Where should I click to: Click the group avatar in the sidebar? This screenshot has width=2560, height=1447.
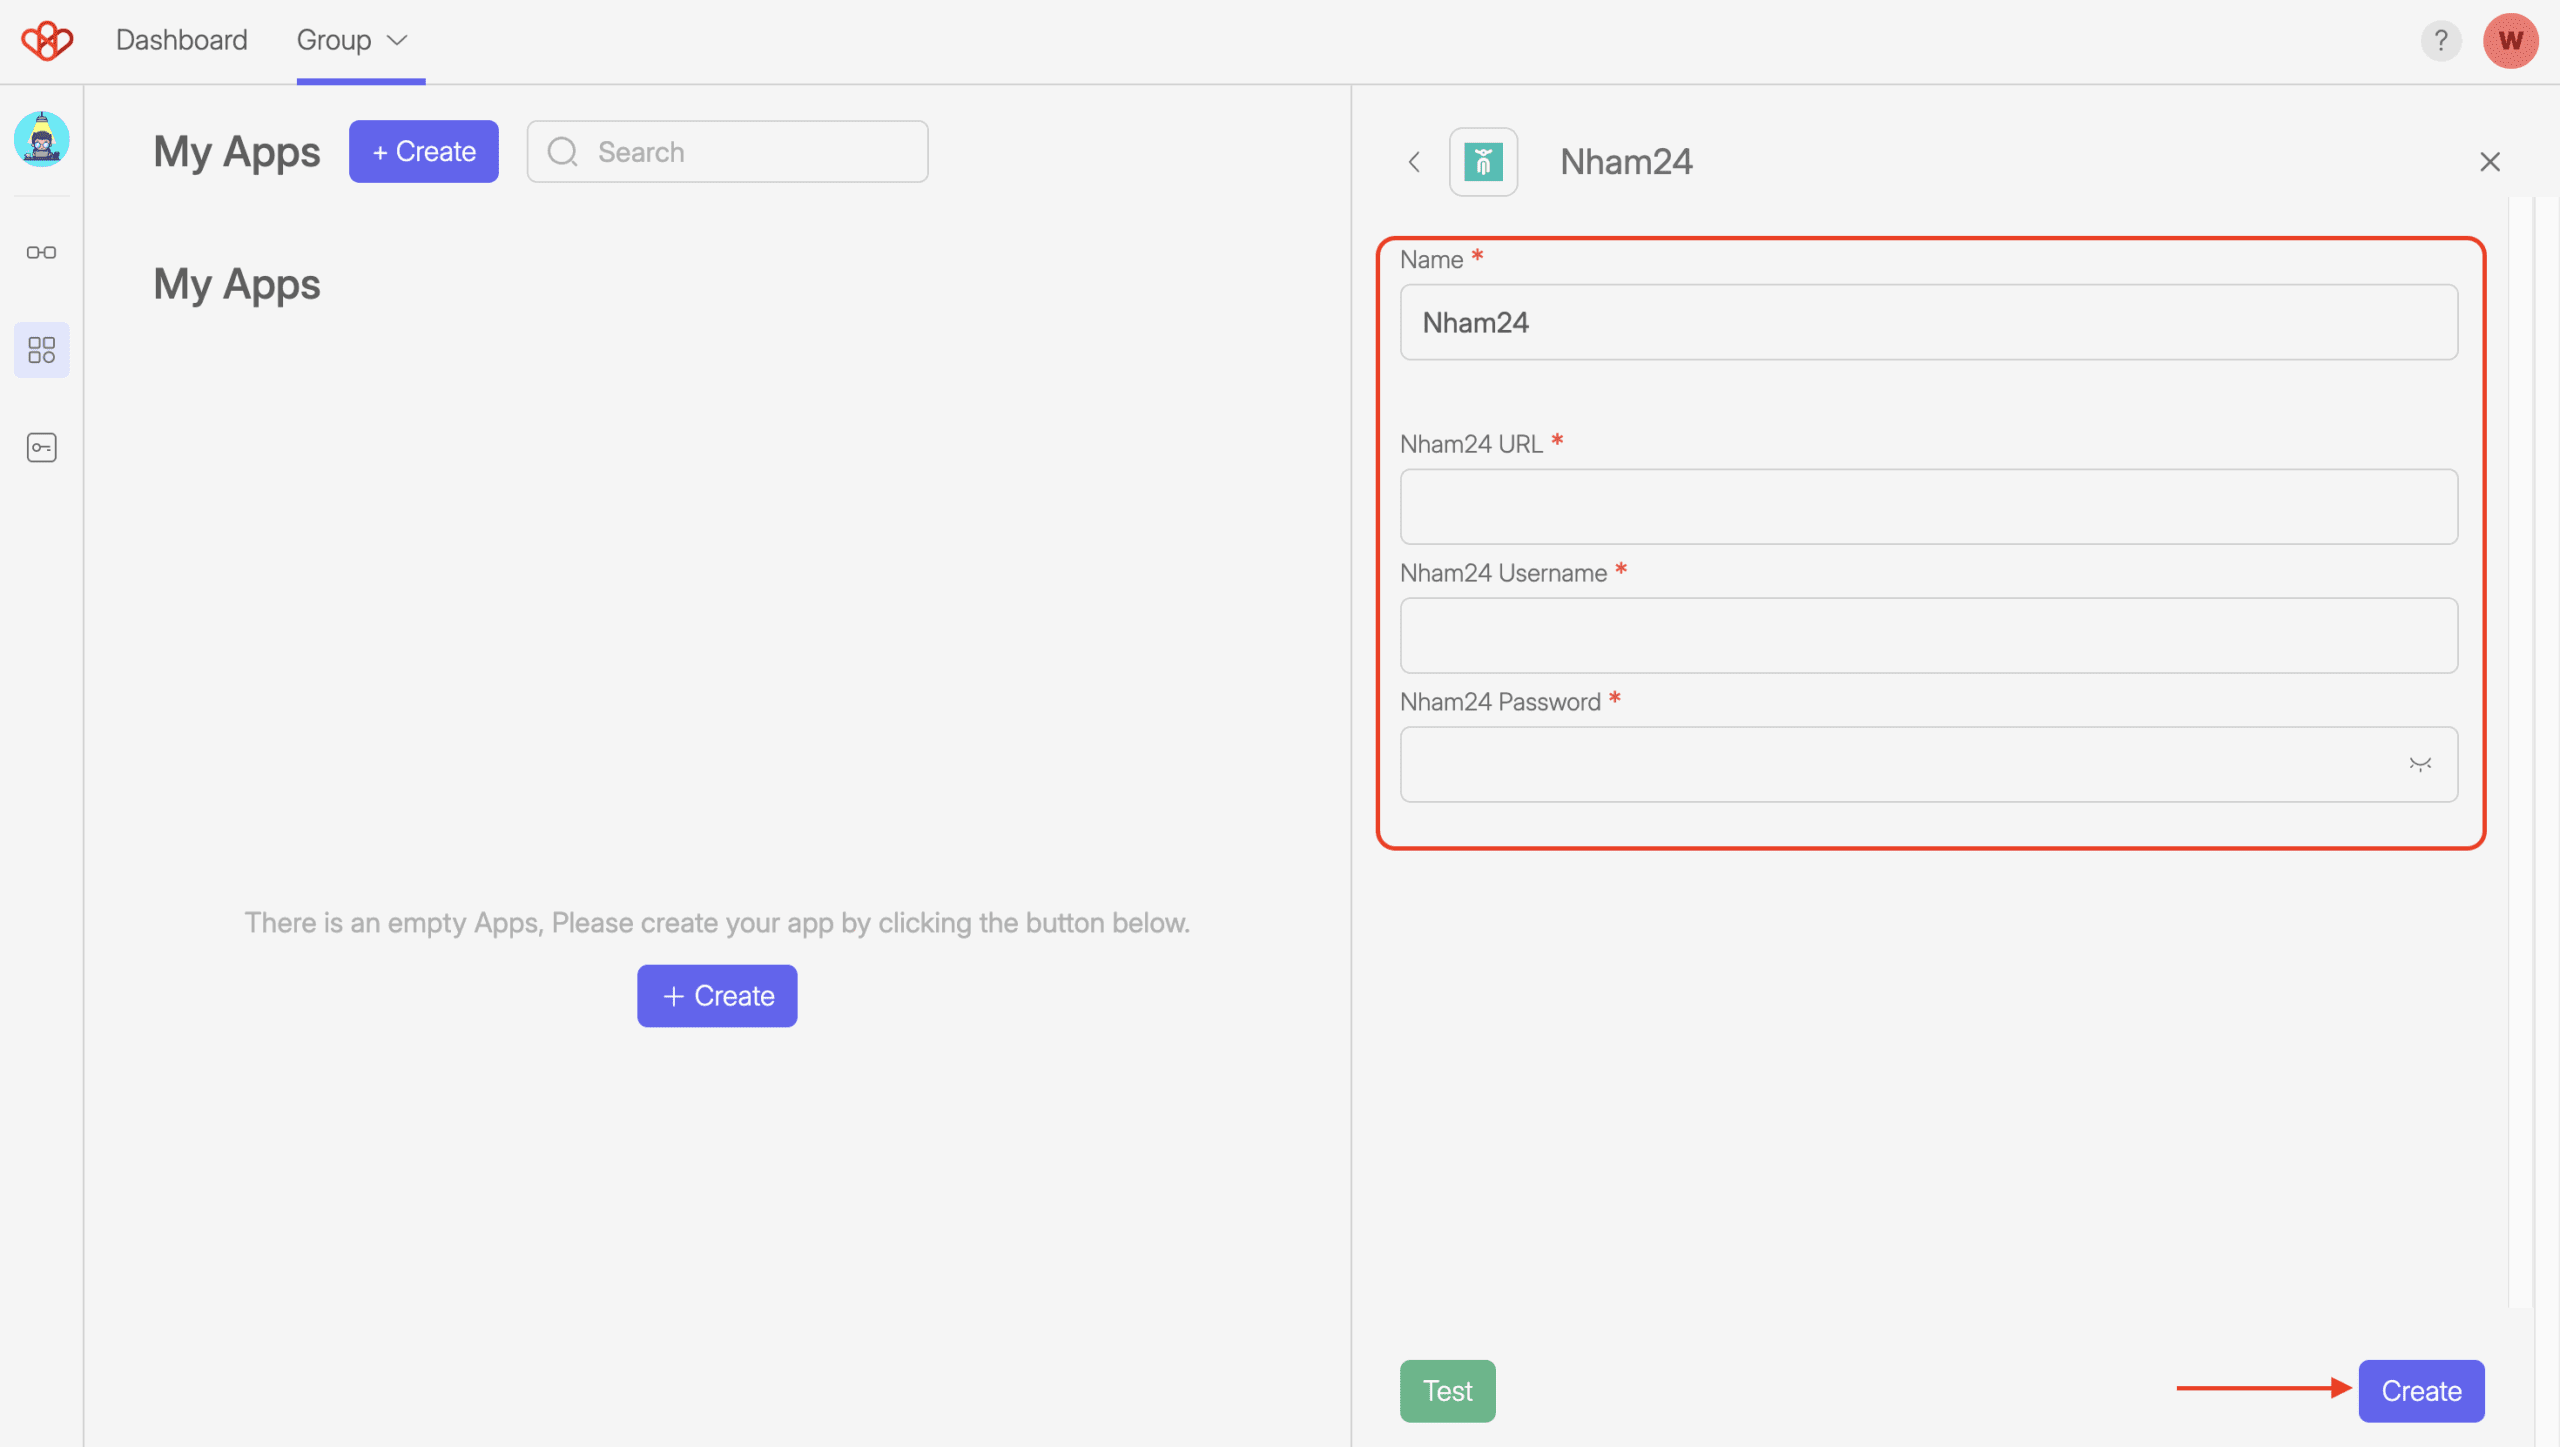pyautogui.click(x=42, y=139)
